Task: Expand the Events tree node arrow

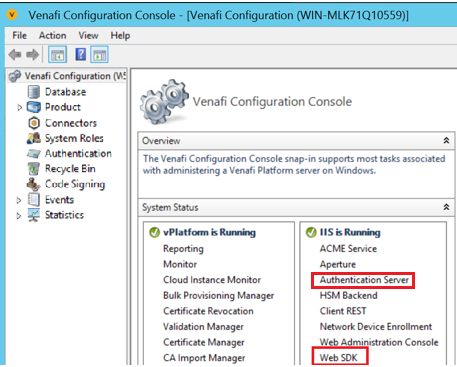Action: (x=19, y=200)
